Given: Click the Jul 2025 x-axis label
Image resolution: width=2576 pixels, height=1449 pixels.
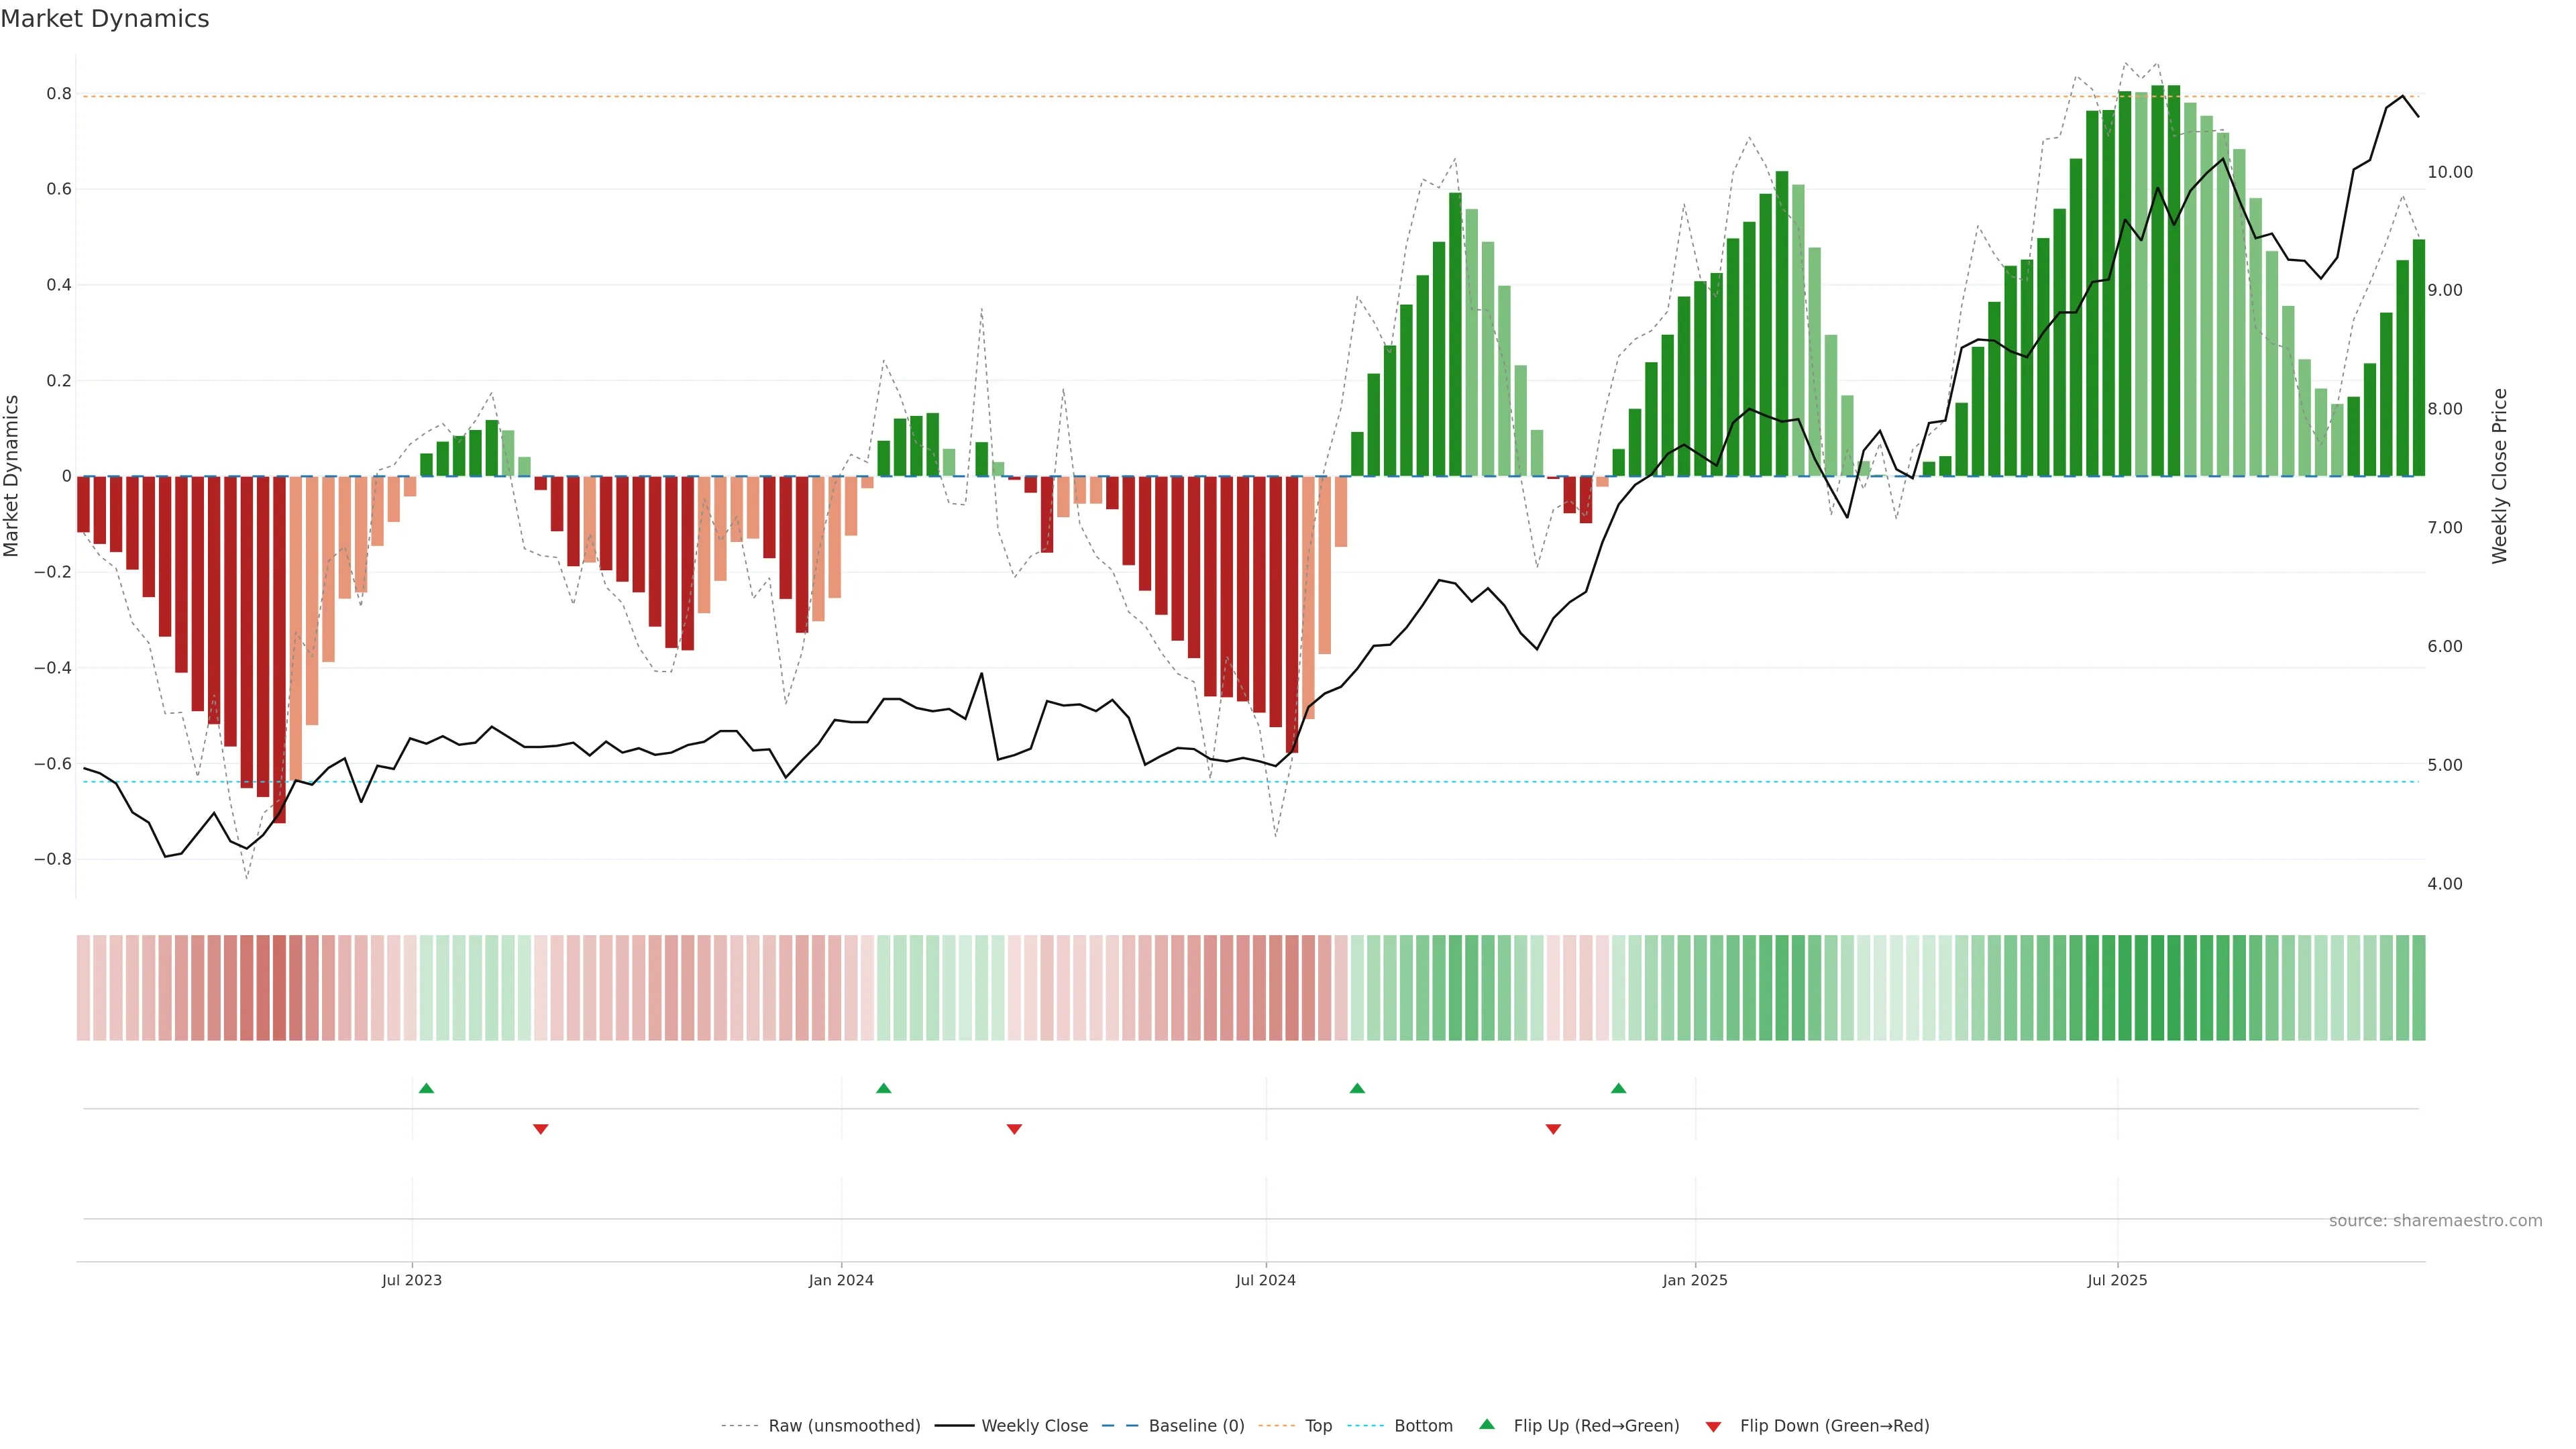Looking at the screenshot, I should pos(2117,1280).
